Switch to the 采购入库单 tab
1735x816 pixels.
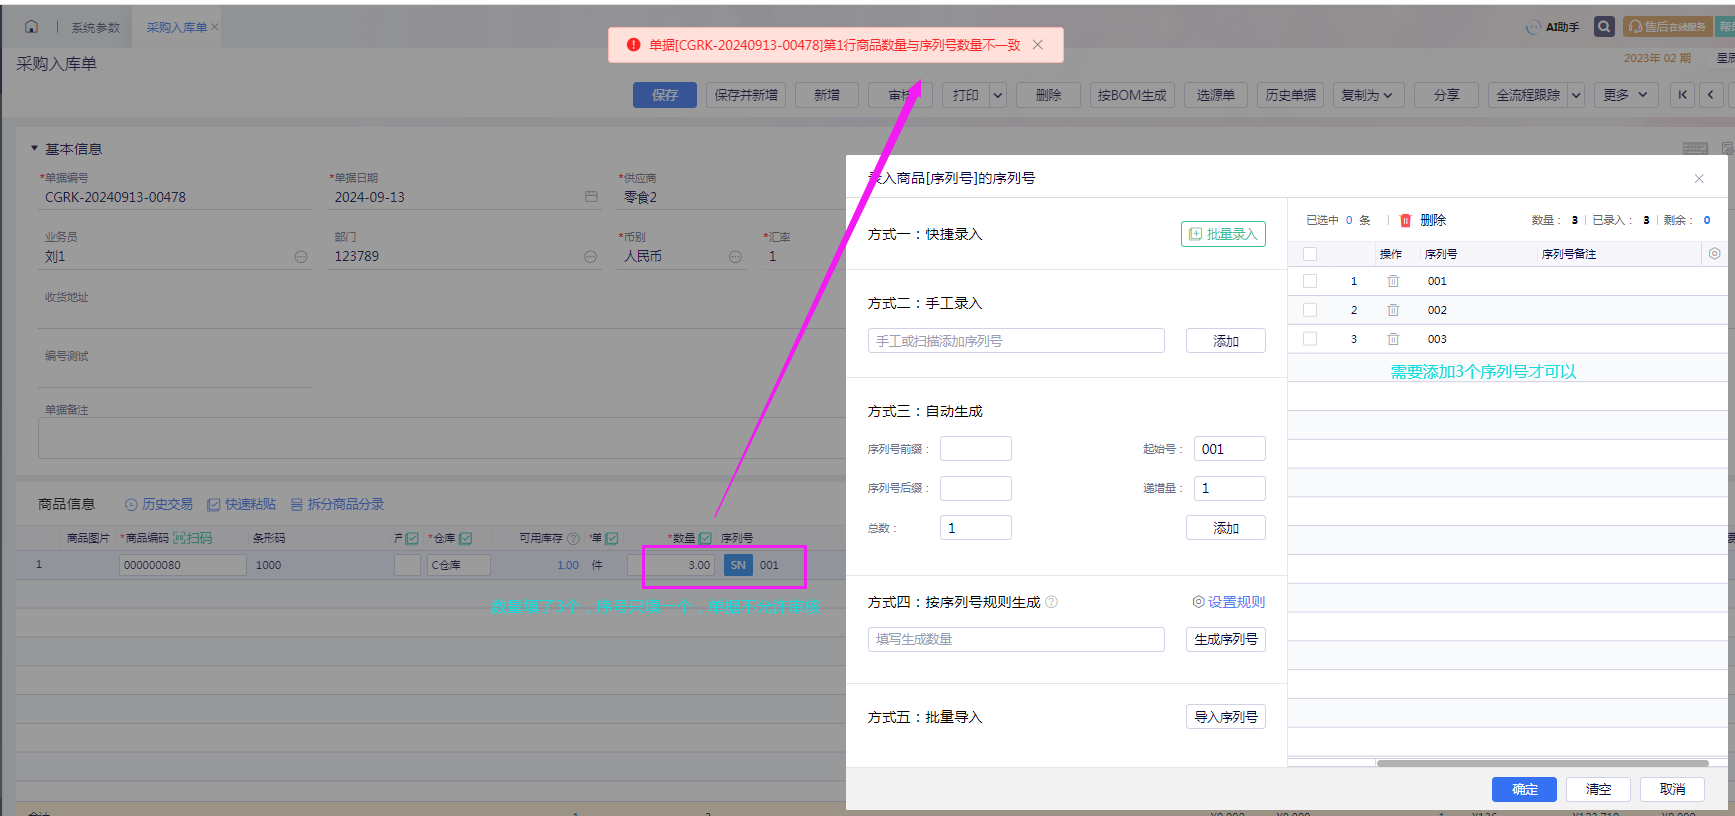(x=176, y=27)
